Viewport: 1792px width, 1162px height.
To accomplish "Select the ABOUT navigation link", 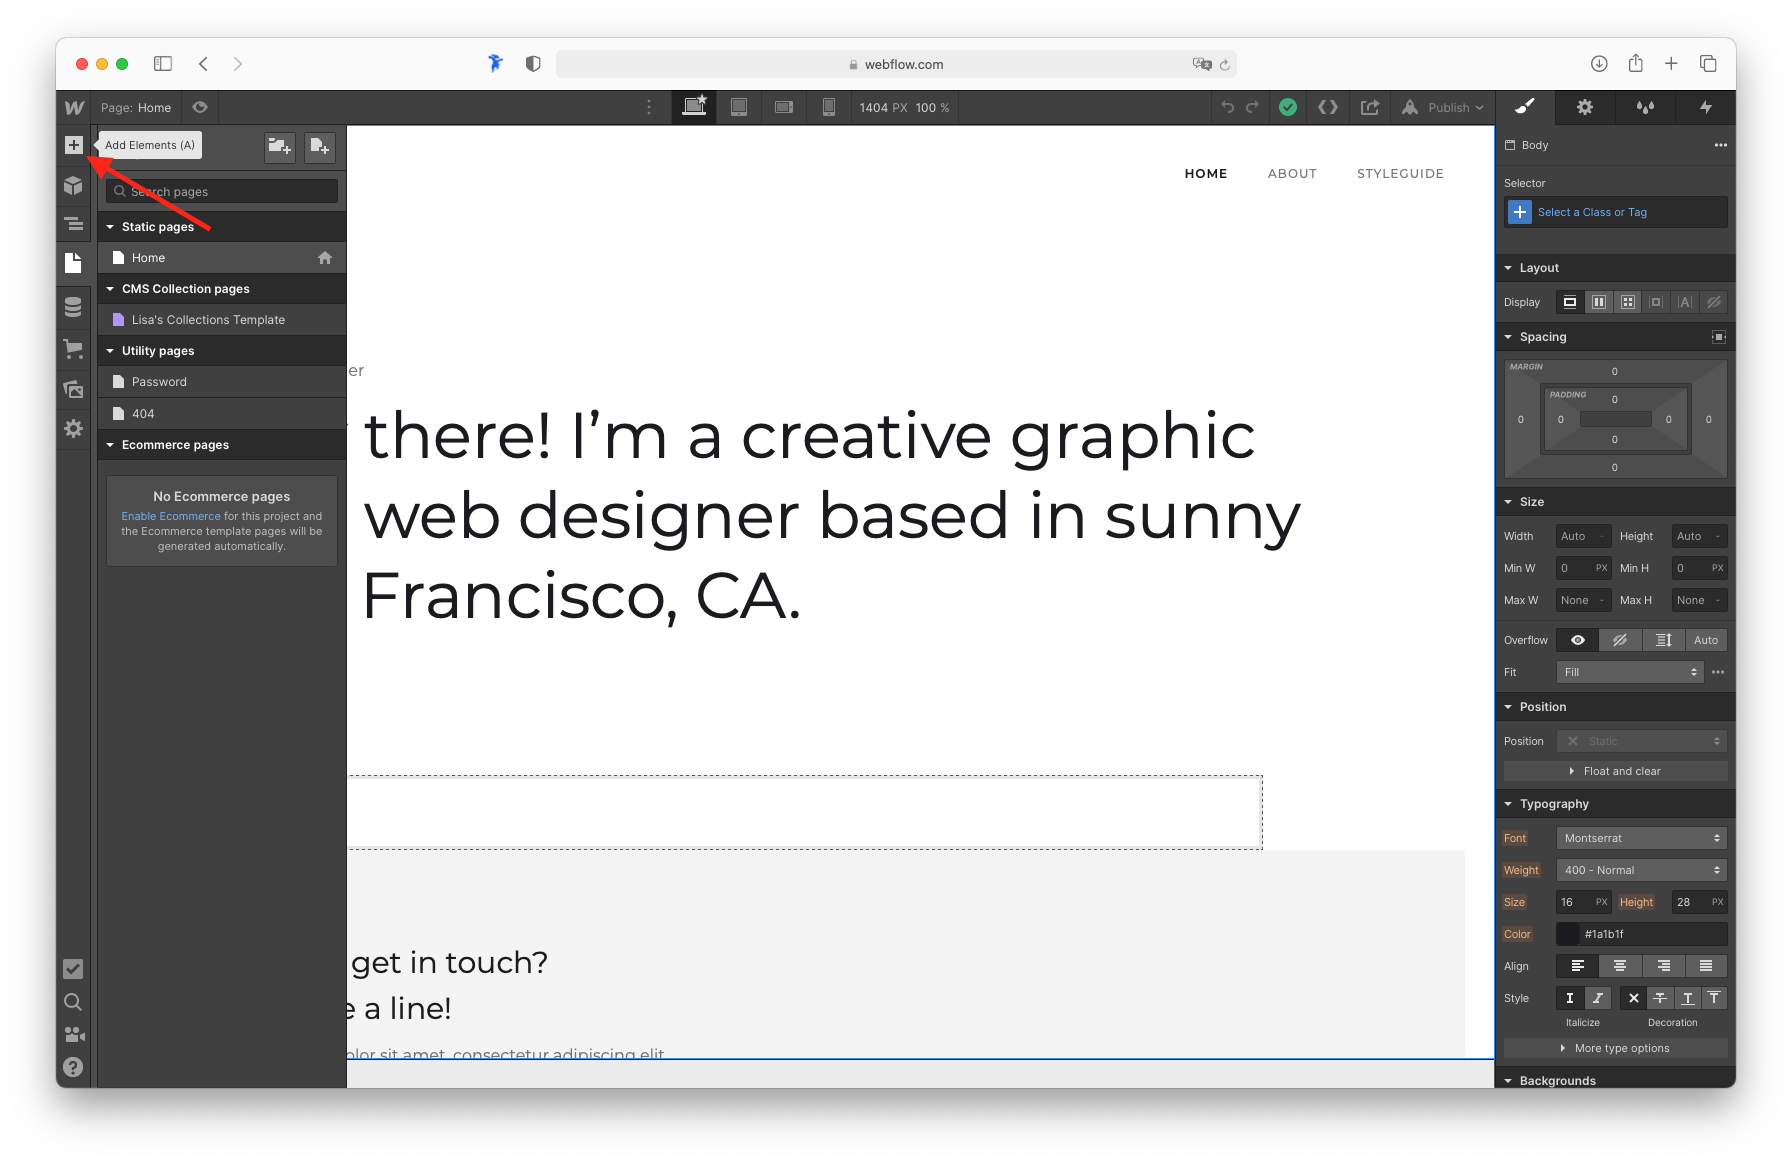I will (1292, 173).
